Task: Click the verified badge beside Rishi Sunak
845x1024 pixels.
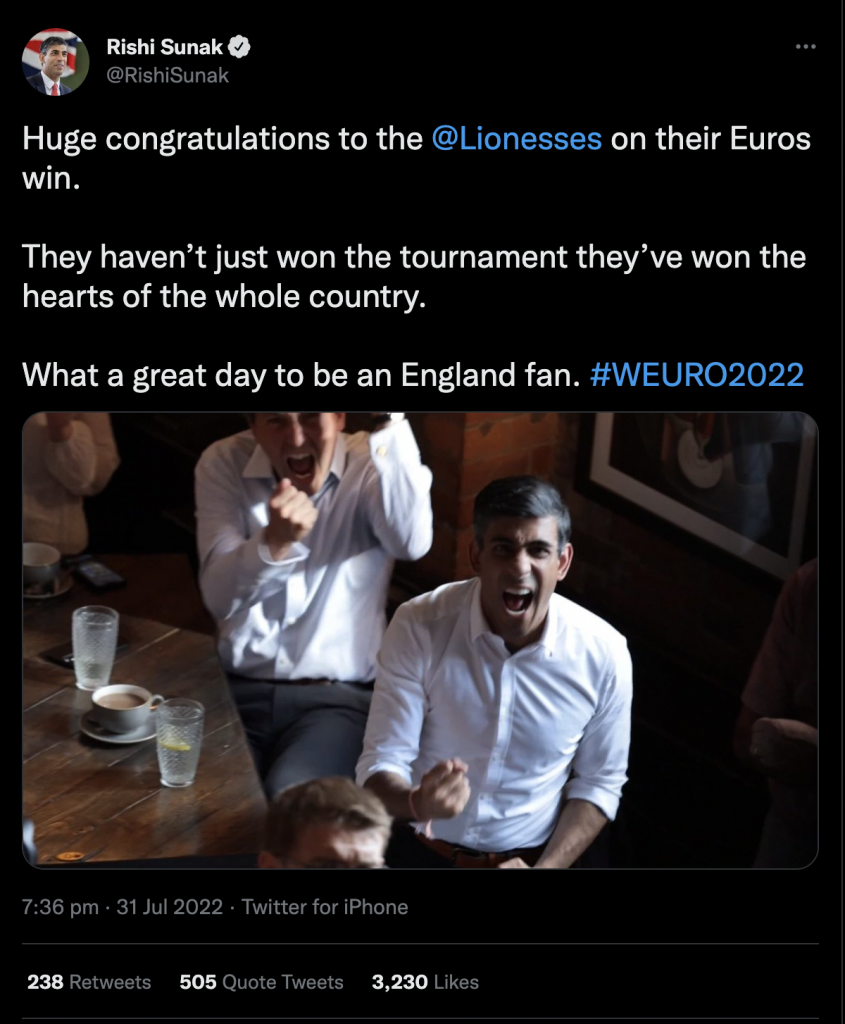Action: coord(240,47)
